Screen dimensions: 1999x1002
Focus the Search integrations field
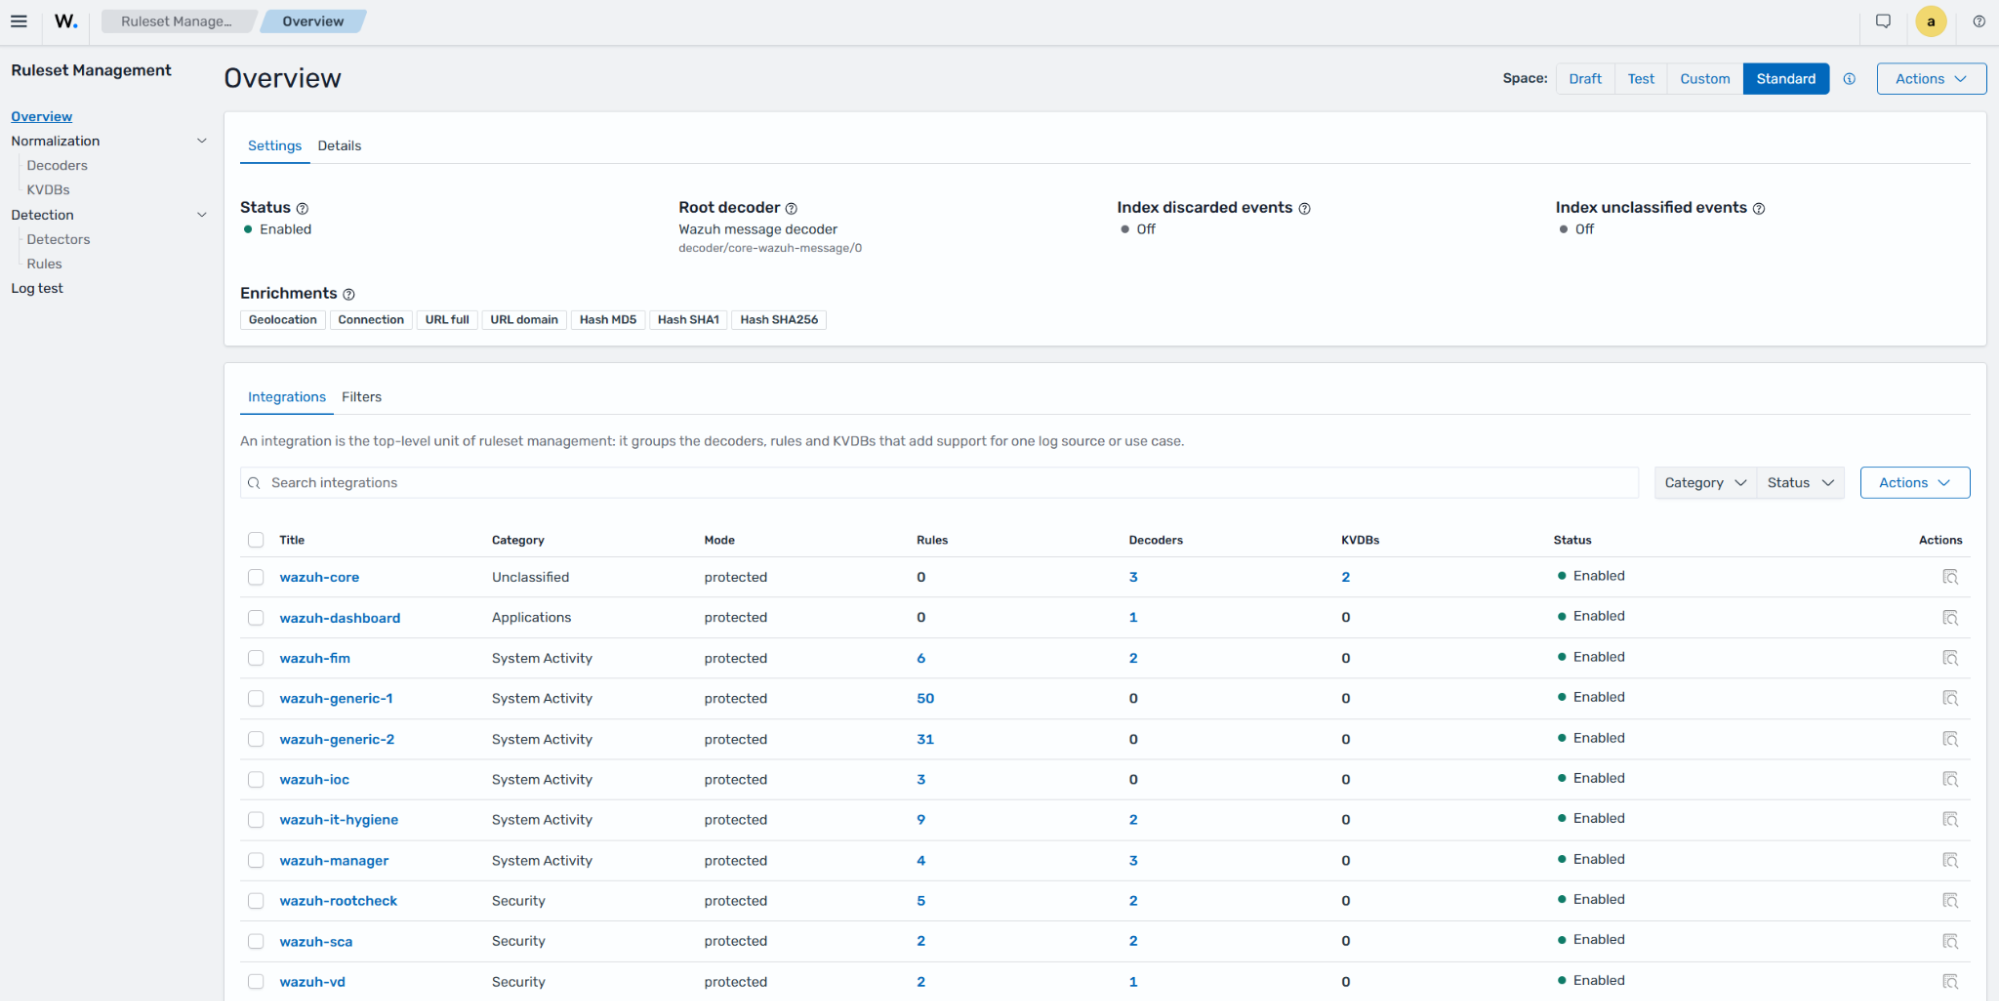coord(939,483)
